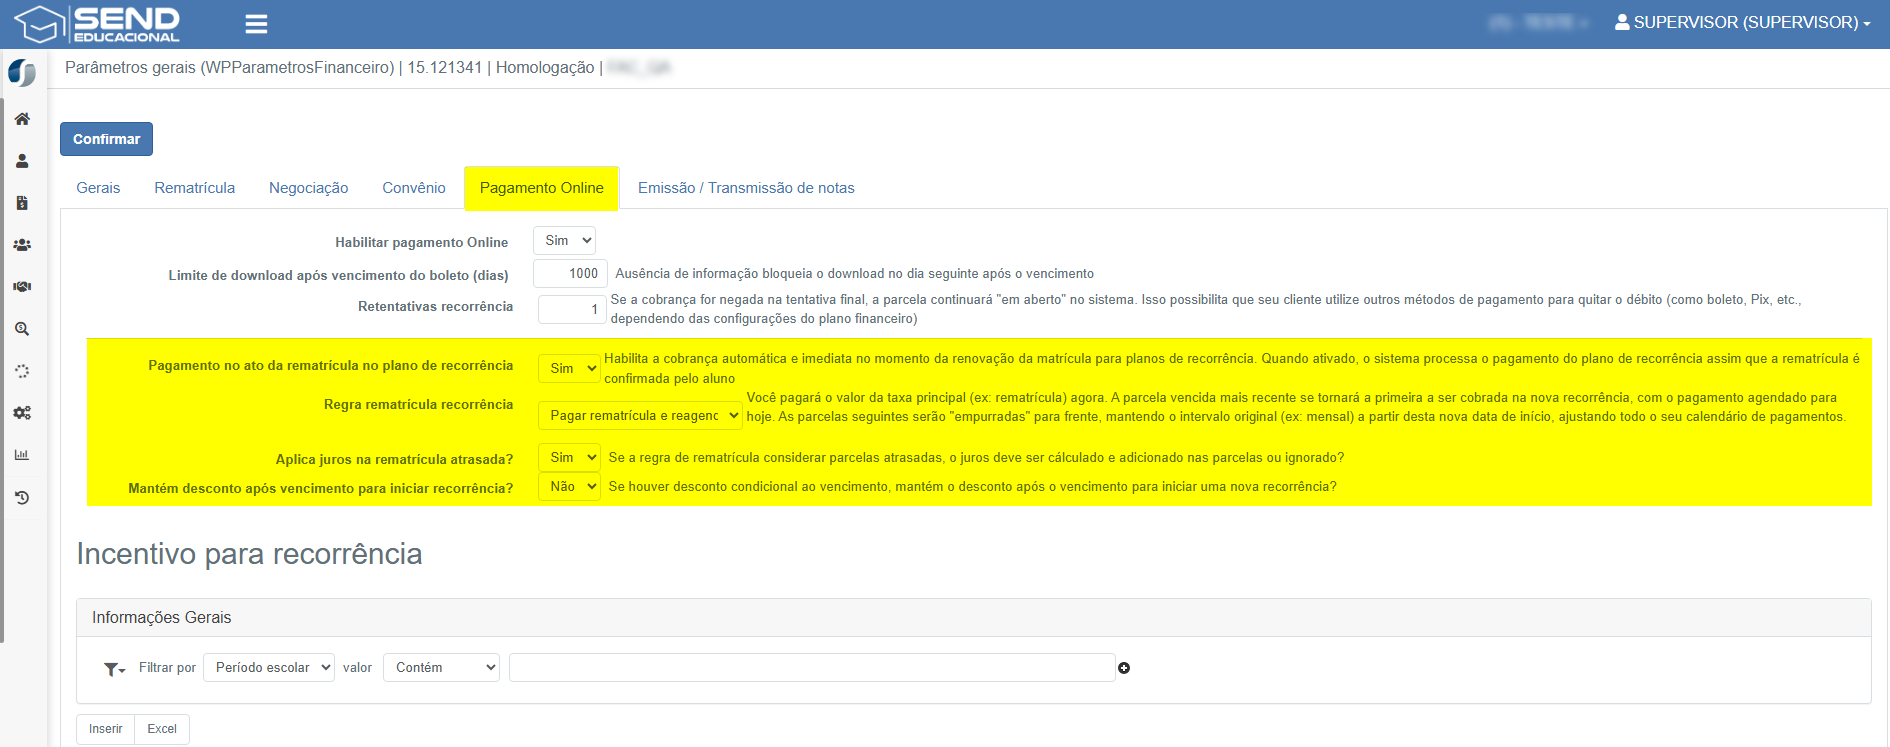Viewport: 1890px width, 747px height.
Task: Expand the Regra rematrícula recorrência dropdown
Action: pos(640,416)
